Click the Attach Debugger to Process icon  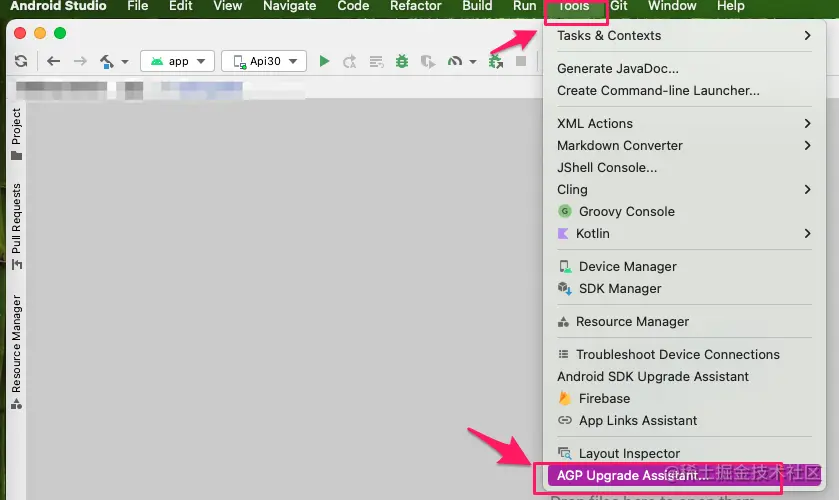pos(495,62)
